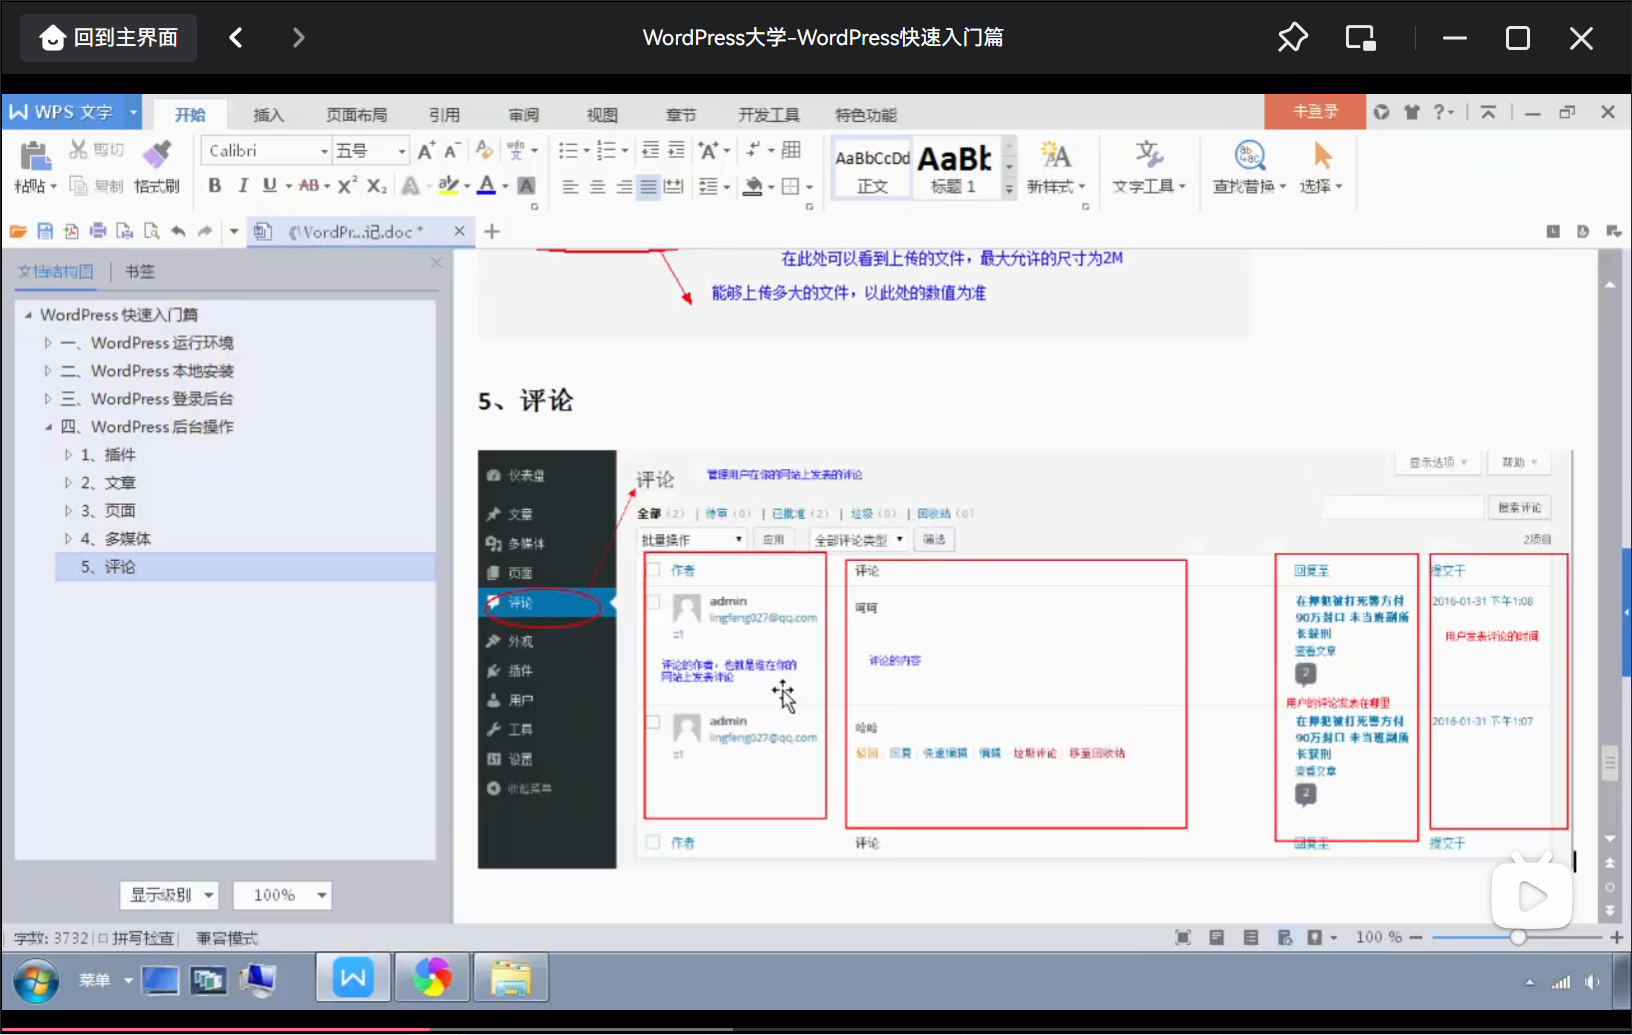Expand the '二、WordPress 本地安装' tree node

47,371
